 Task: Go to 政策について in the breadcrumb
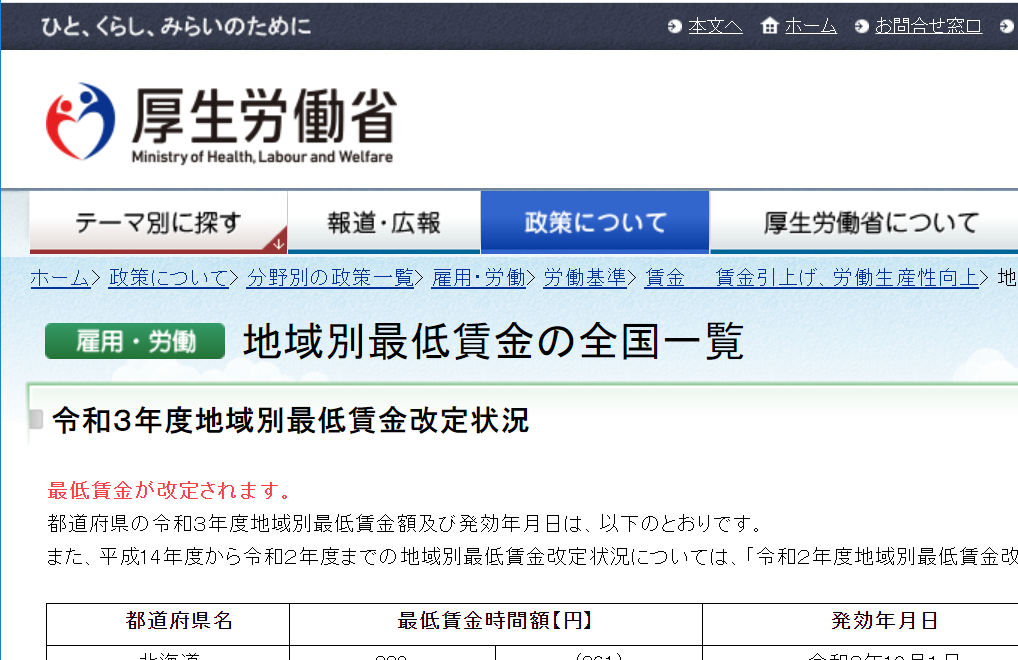click(x=168, y=278)
